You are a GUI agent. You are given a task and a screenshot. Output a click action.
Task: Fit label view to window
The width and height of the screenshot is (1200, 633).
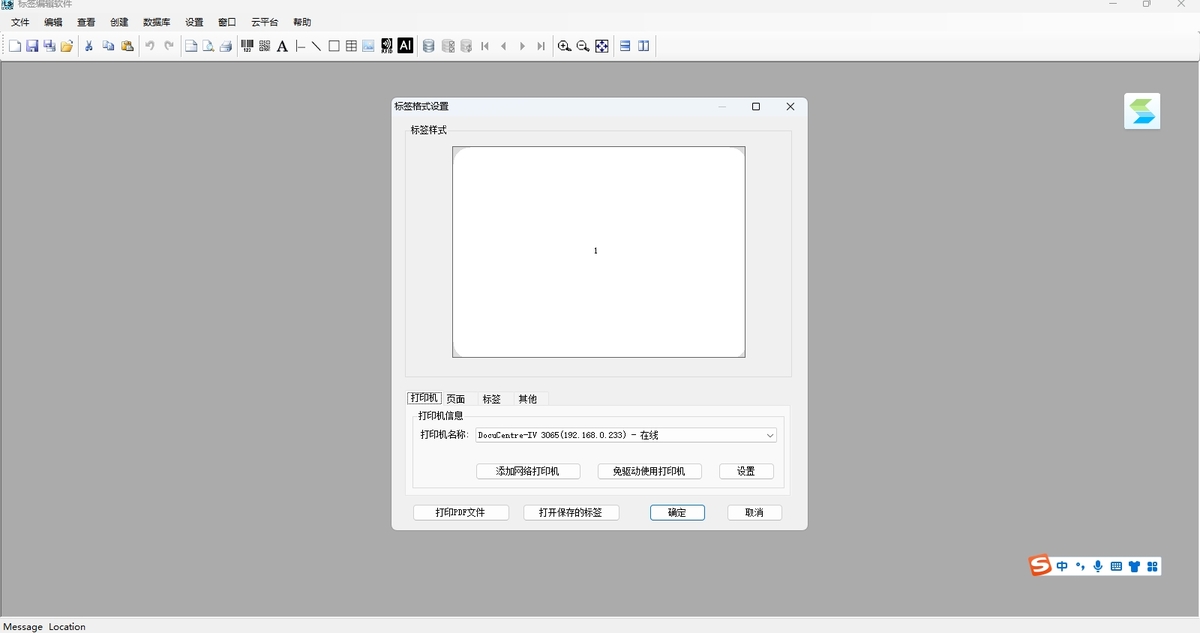pyautogui.click(x=601, y=45)
